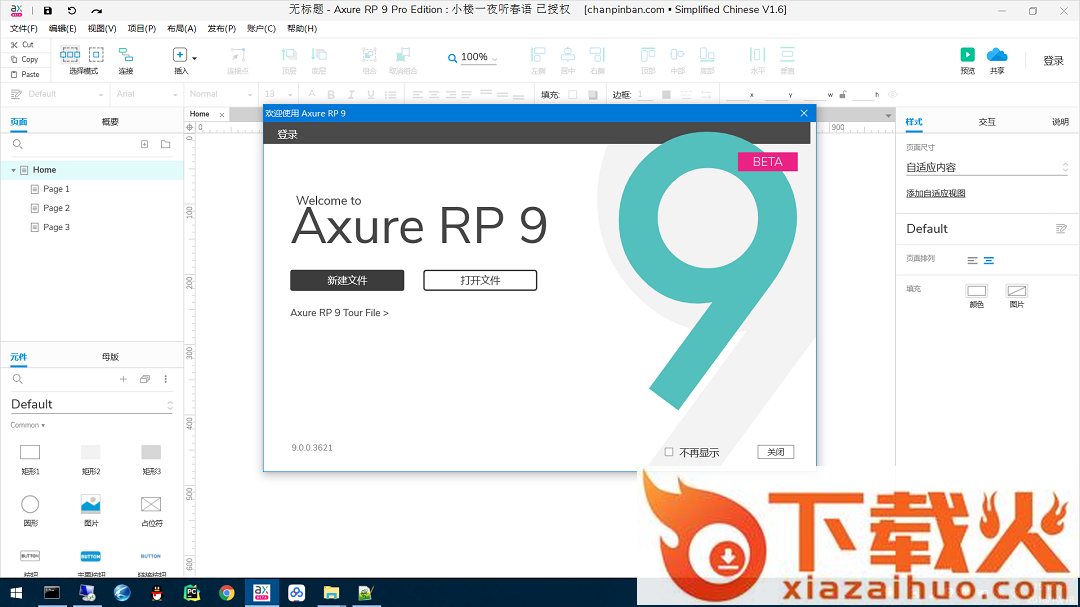The width and height of the screenshot is (1080, 607).
Task: Click the Align Top (顶部) icon
Action: point(647,55)
